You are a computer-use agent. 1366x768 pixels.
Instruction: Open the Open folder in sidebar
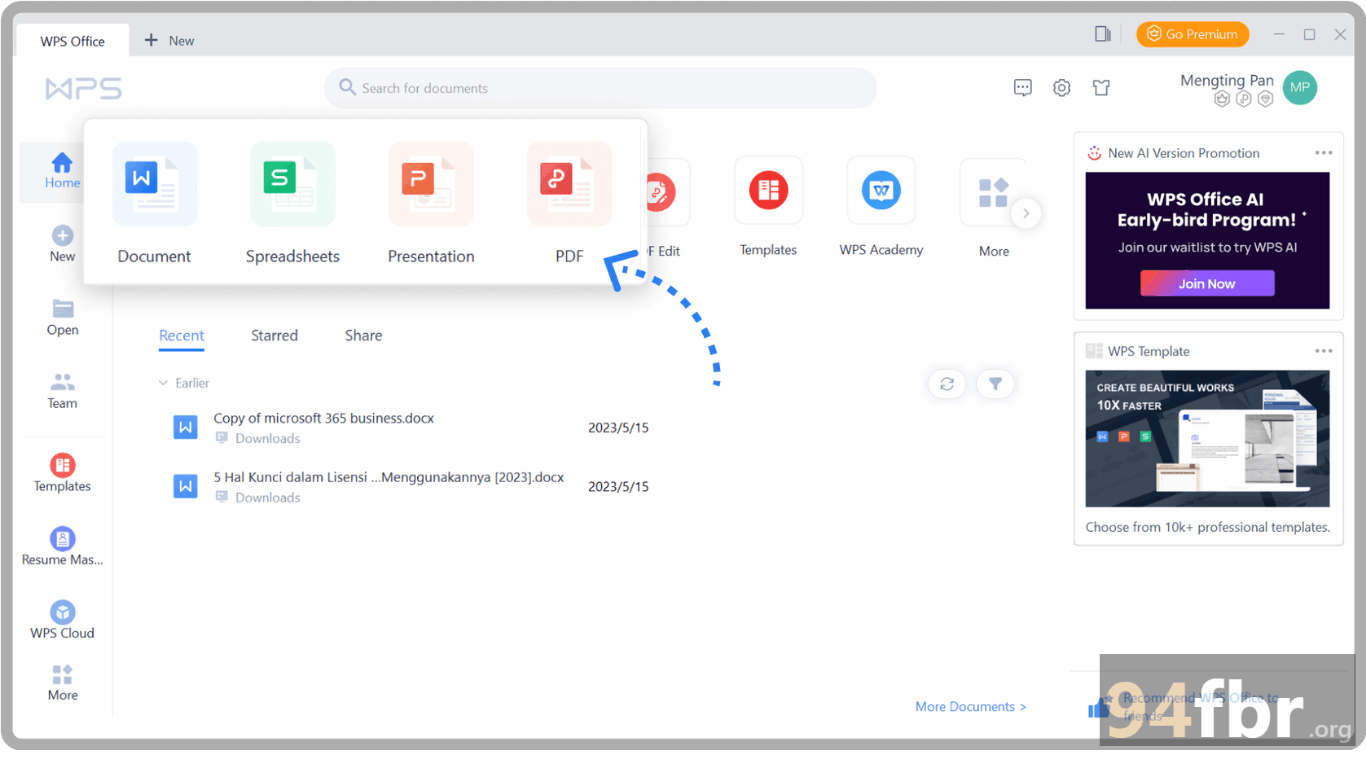point(62,317)
